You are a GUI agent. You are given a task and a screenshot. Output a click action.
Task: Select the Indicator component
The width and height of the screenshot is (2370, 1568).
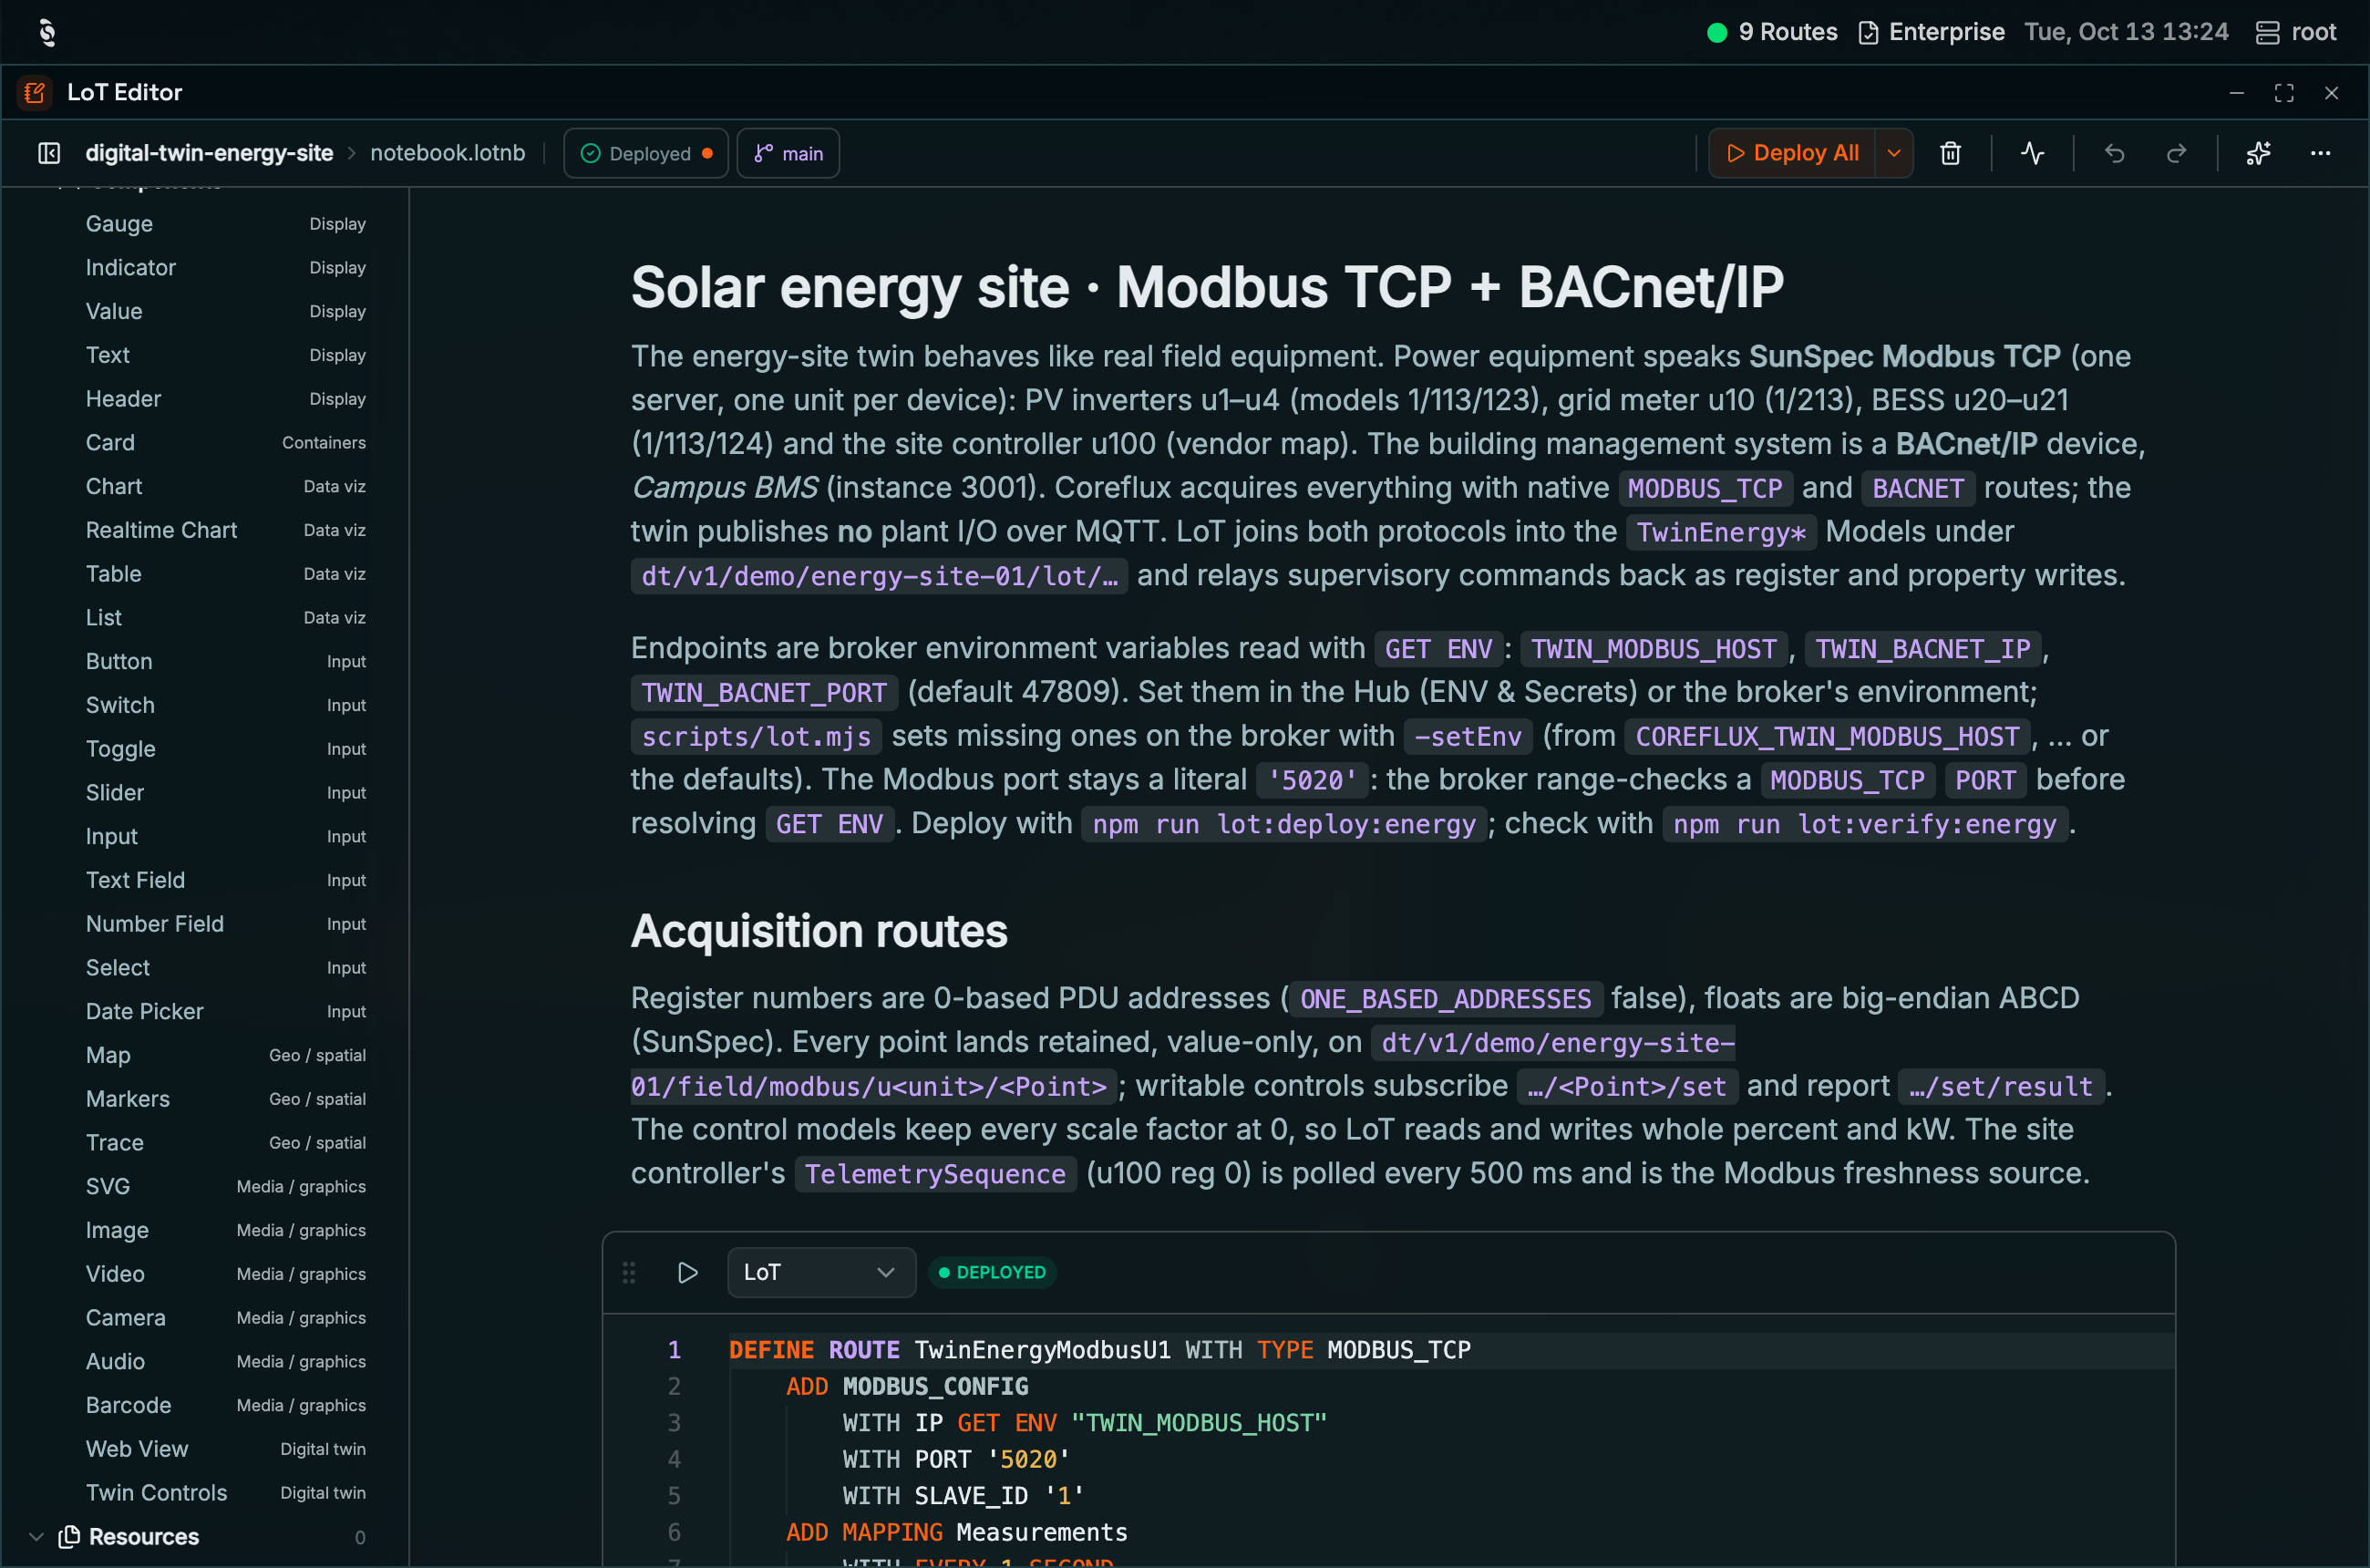coord(225,268)
